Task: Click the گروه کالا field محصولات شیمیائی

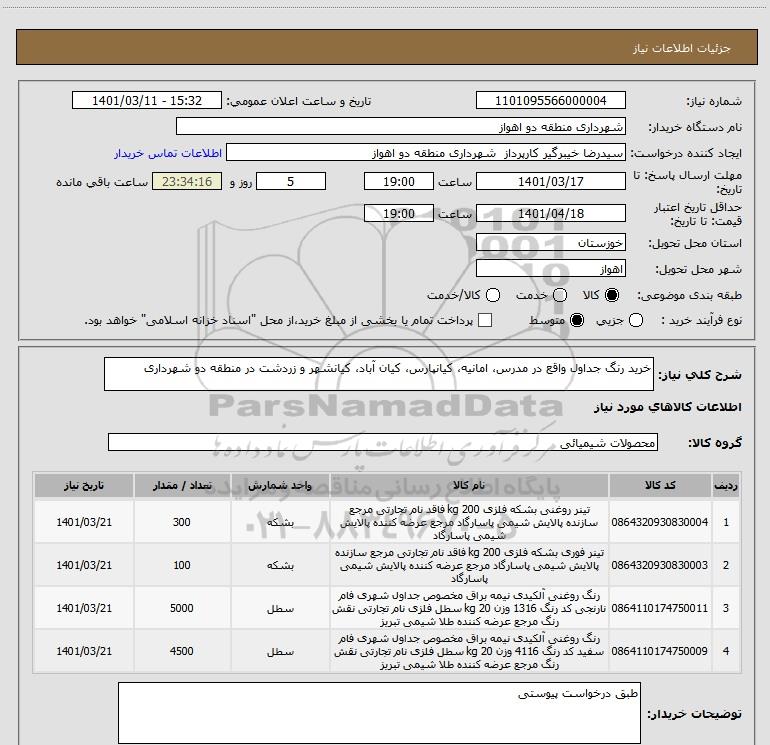Action: (x=383, y=442)
